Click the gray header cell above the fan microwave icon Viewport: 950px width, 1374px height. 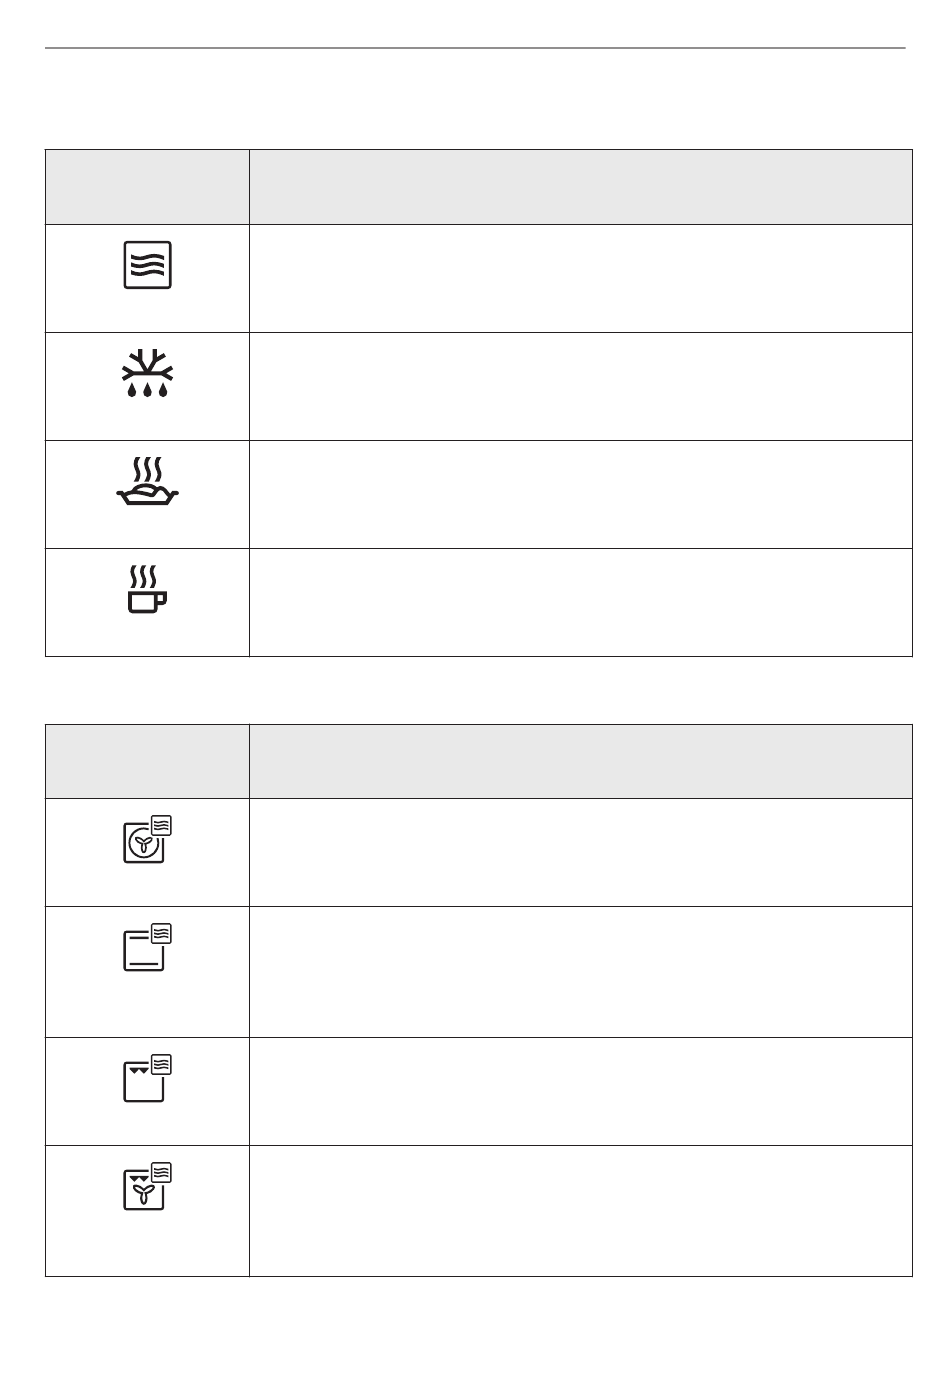coord(147,761)
